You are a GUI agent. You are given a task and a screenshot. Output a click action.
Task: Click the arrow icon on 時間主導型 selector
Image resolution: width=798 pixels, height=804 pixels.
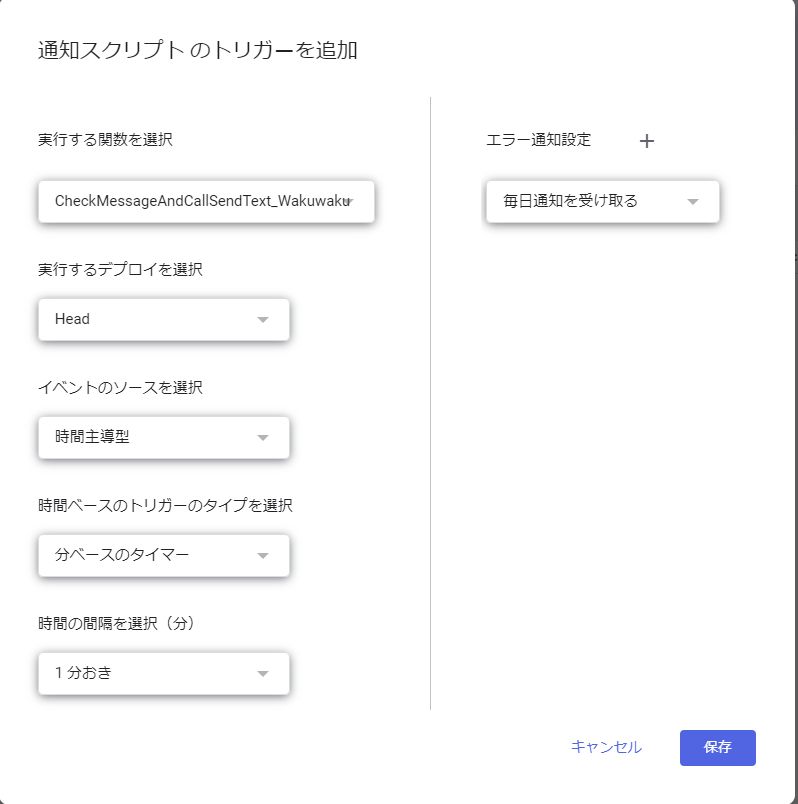point(262,437)
